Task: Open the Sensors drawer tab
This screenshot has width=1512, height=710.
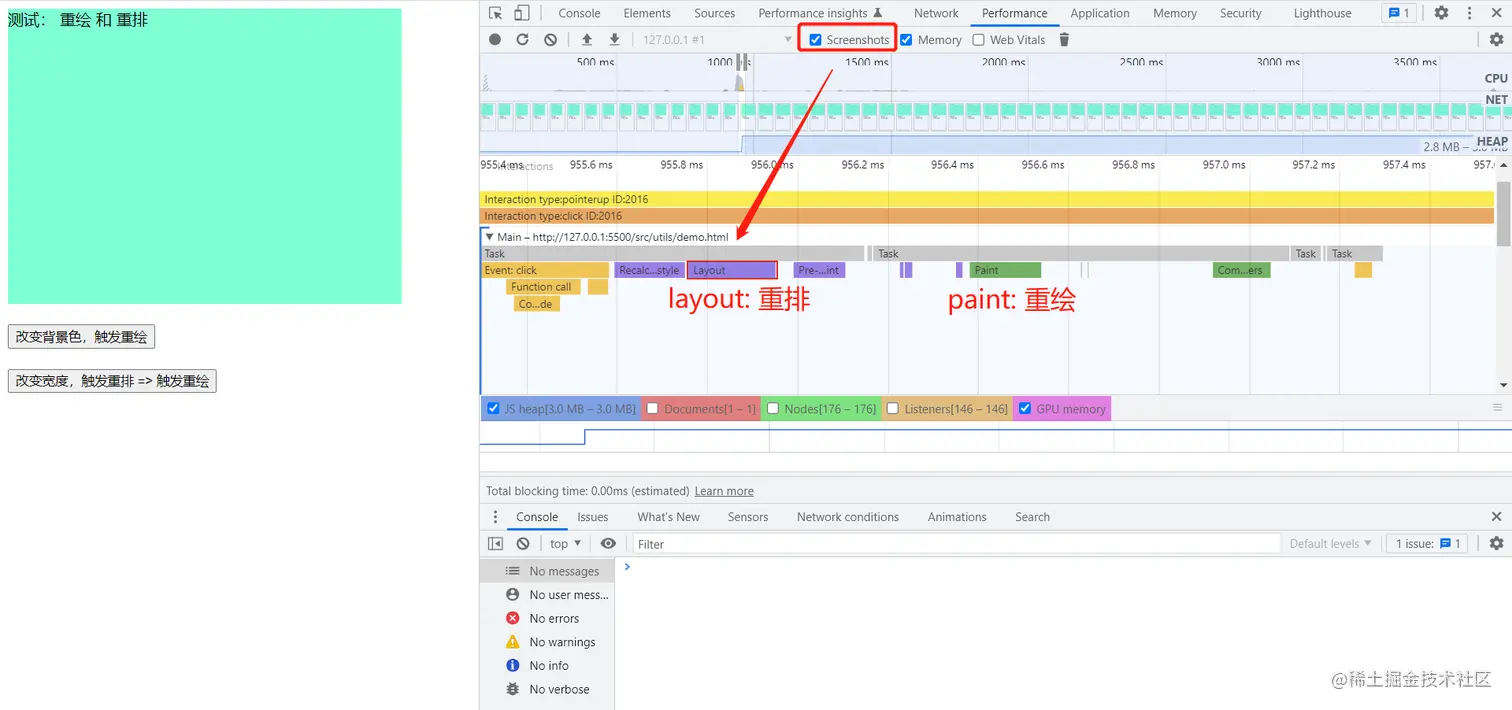Action: click(748, 517)
